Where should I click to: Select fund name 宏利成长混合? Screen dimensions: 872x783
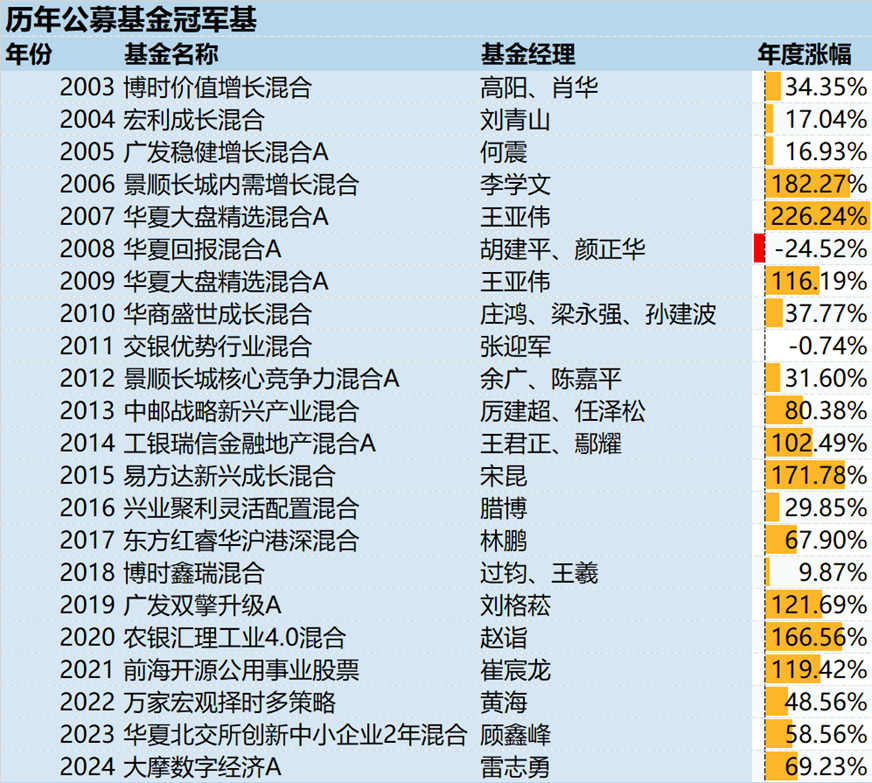tap(194, 120)
